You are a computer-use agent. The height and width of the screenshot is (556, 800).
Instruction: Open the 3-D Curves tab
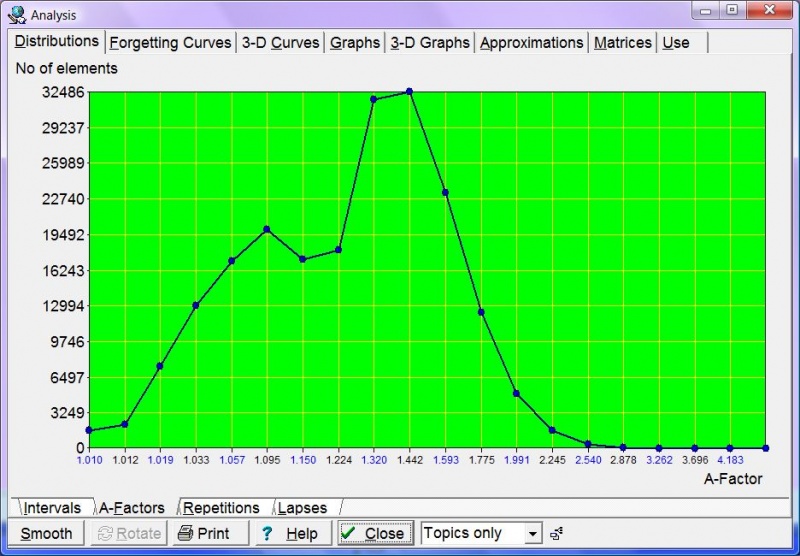(x=280, y=43)
